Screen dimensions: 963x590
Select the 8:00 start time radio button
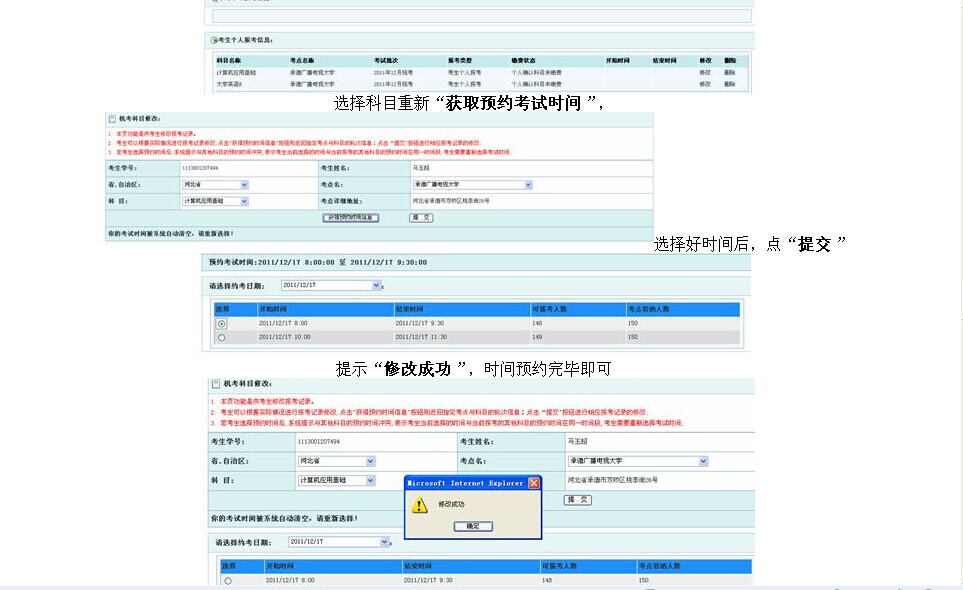coord(222,323)
